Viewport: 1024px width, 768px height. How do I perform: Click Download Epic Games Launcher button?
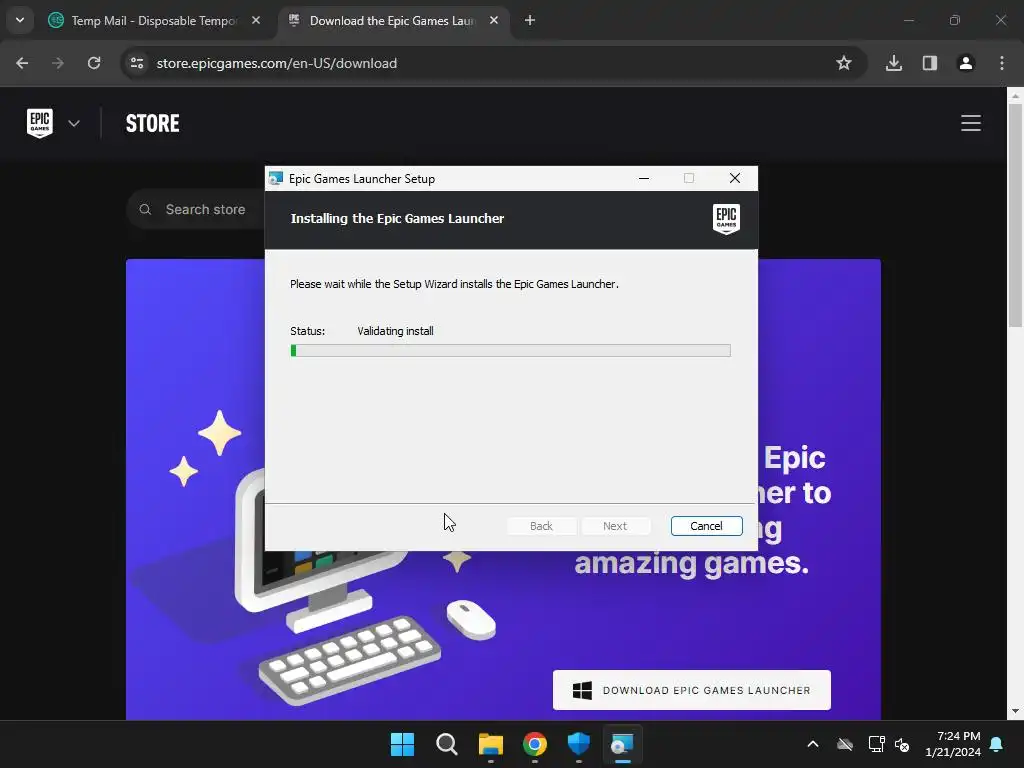(x=692, y=690)
